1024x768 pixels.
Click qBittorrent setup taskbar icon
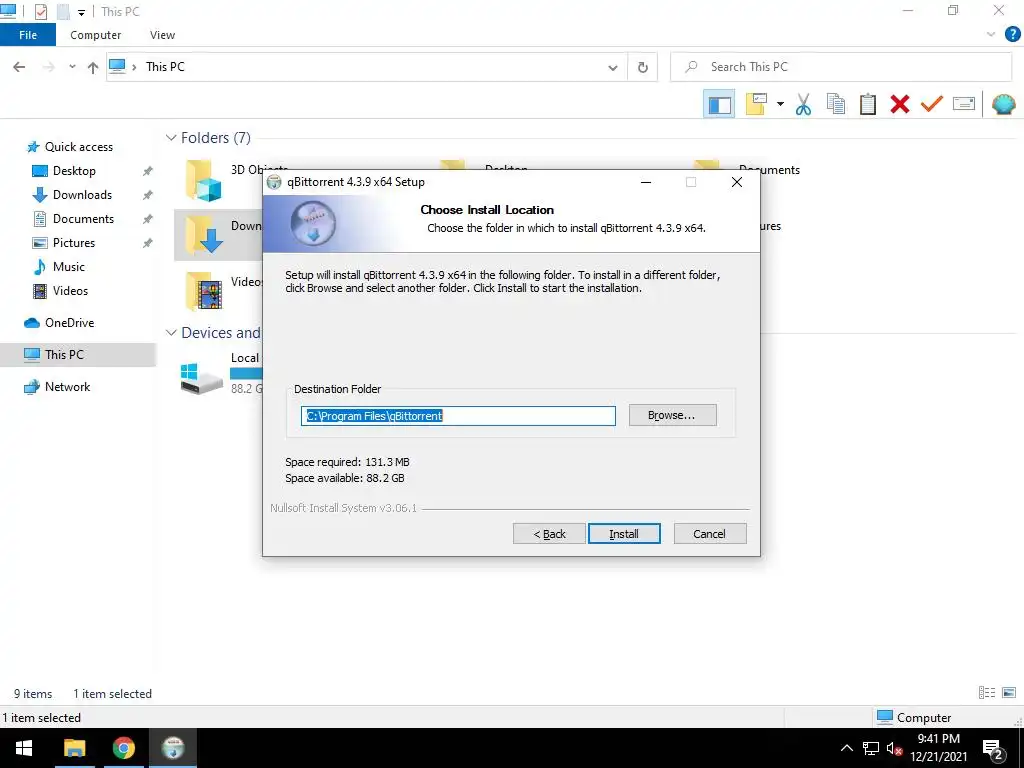(x=173, y=748)
